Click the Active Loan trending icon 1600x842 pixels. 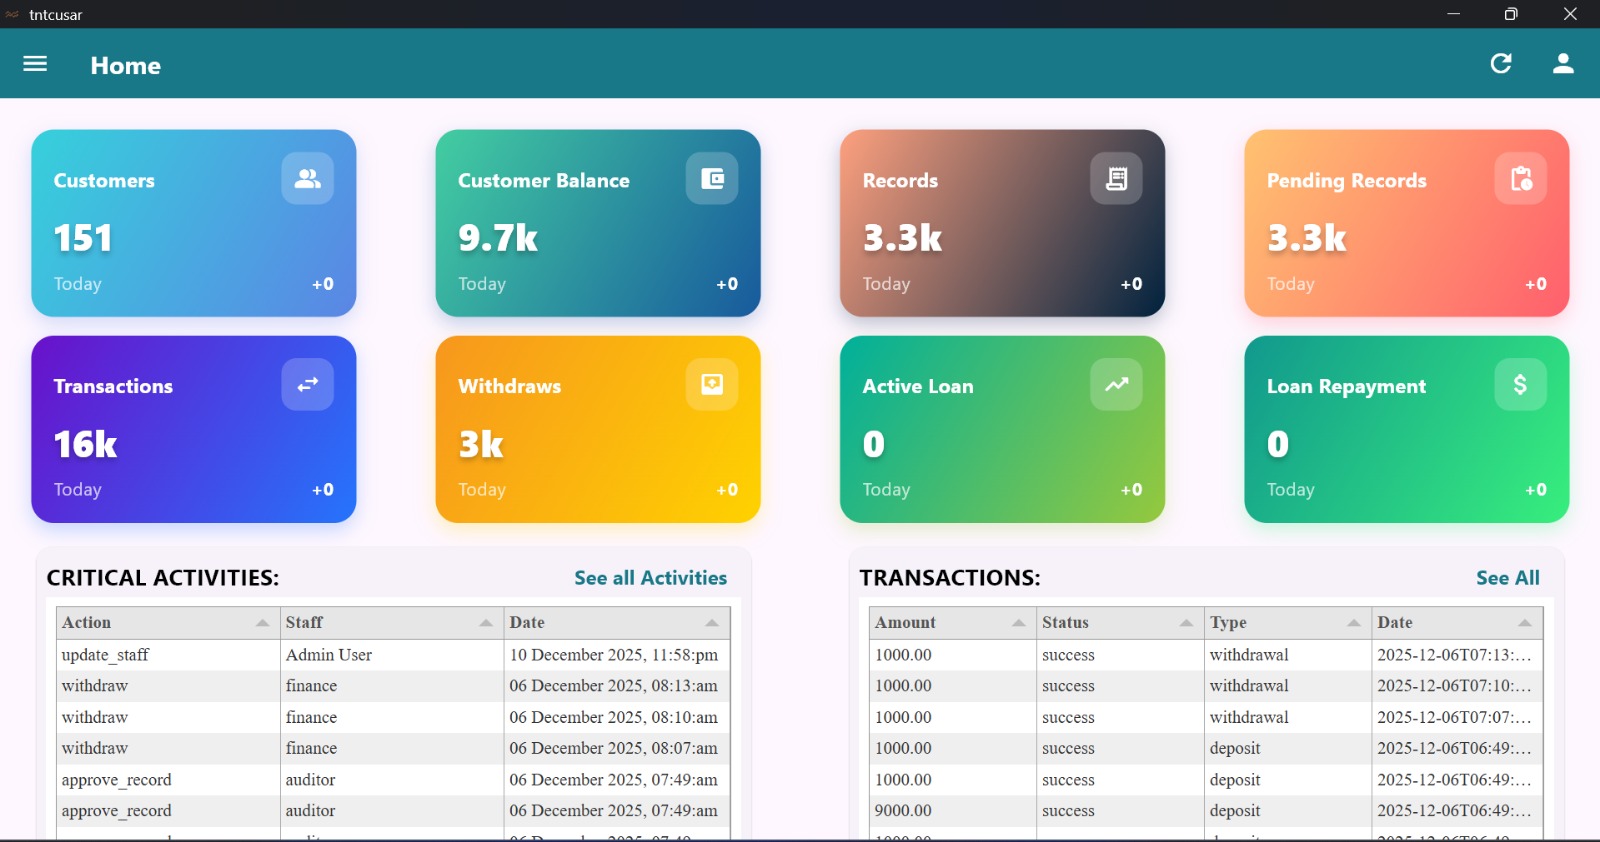click(1116, 385)
